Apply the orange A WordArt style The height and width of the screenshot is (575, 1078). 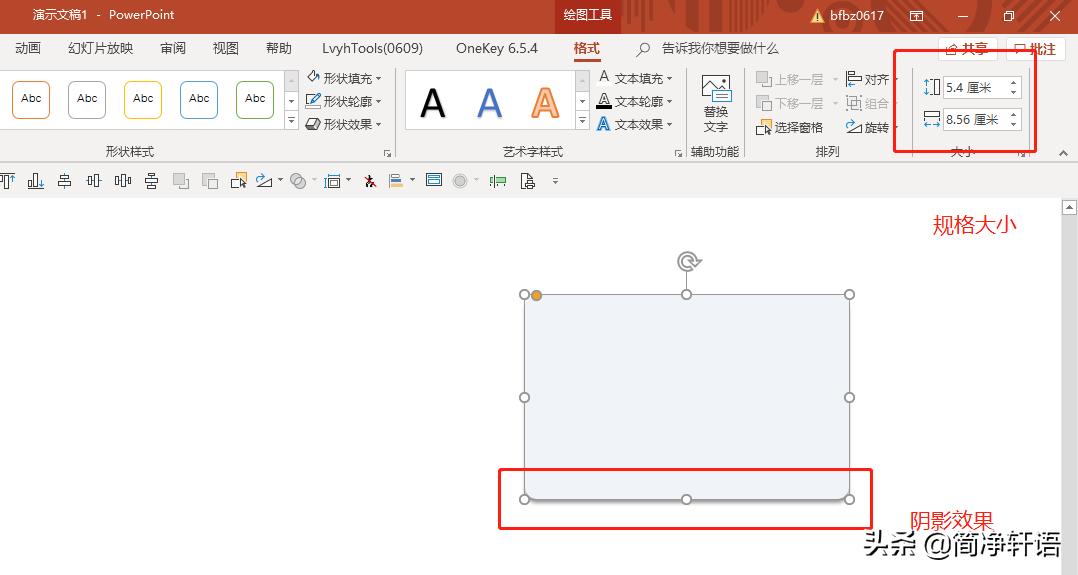click(x=545, y=102)
